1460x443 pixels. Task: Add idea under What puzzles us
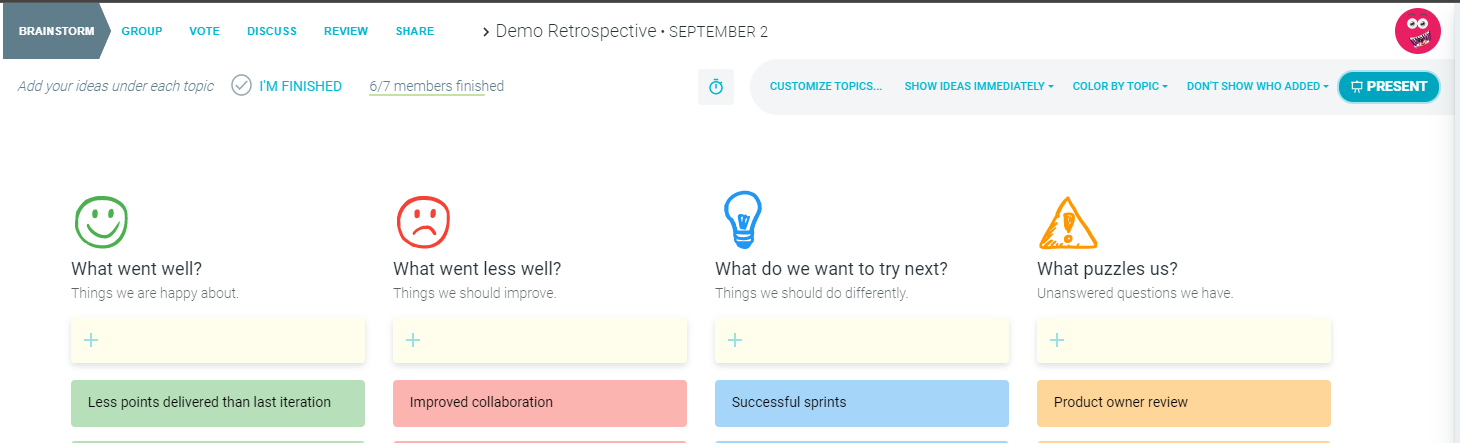[1184, 341]
